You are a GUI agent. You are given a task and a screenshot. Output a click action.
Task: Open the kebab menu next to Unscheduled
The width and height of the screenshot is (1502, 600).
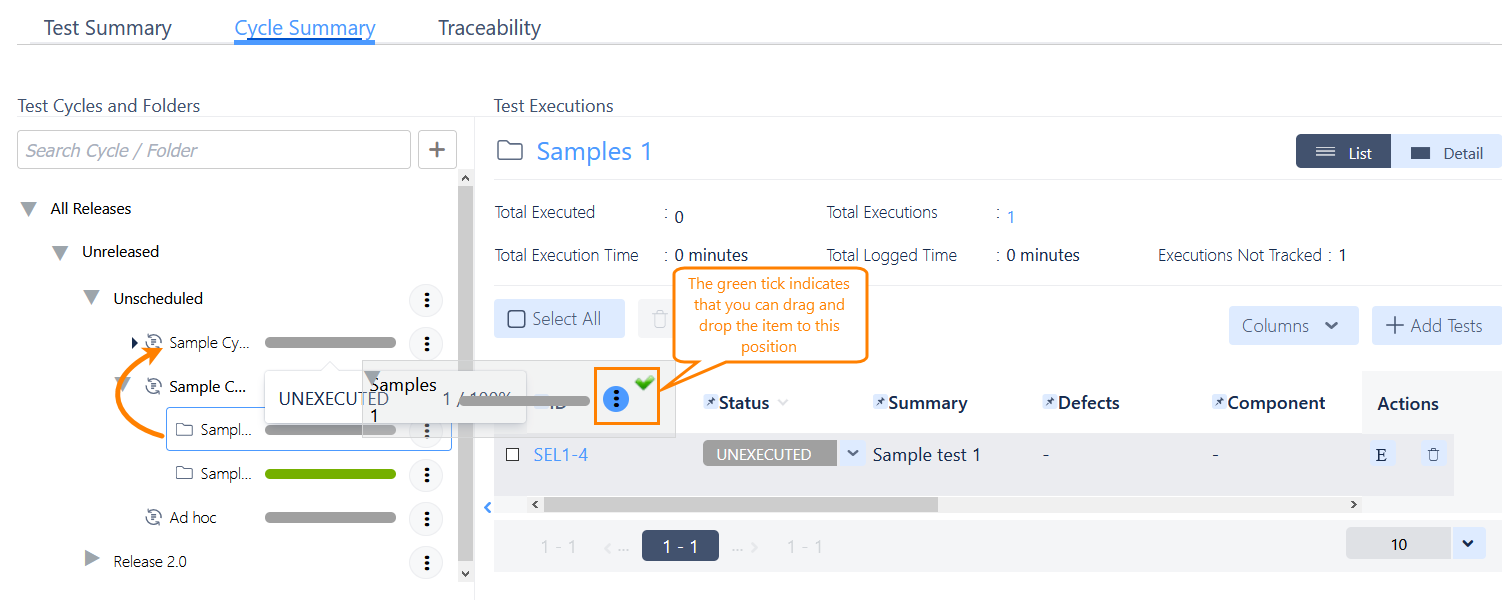[x=426, y=300]
